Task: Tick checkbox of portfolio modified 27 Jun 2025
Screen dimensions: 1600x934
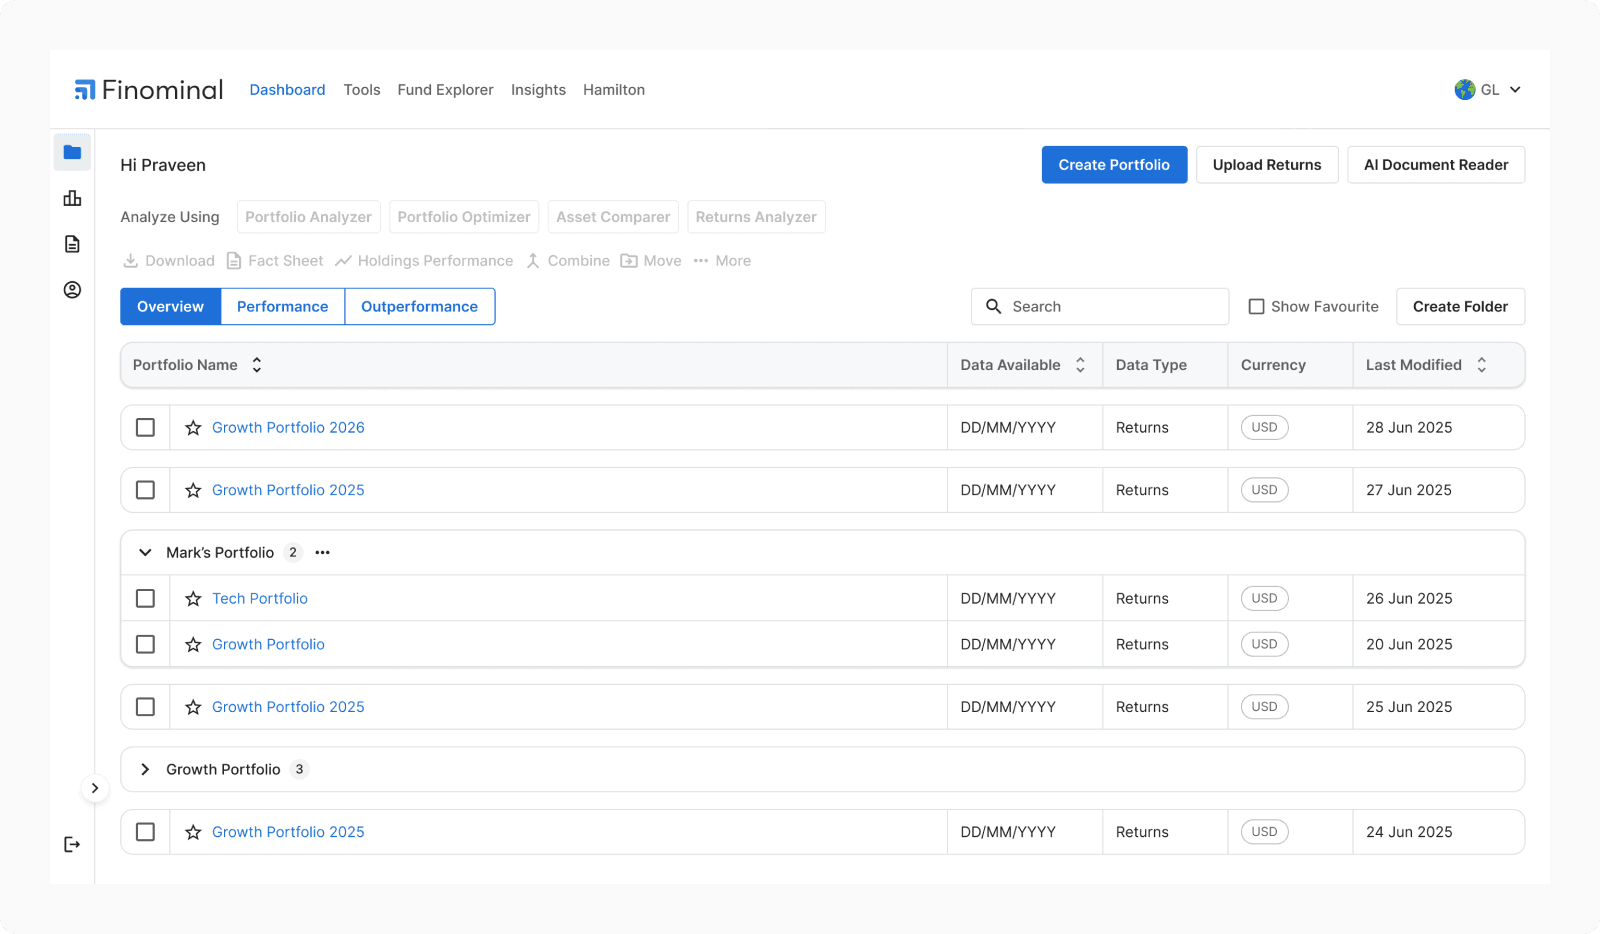Action: pos(145,491)
